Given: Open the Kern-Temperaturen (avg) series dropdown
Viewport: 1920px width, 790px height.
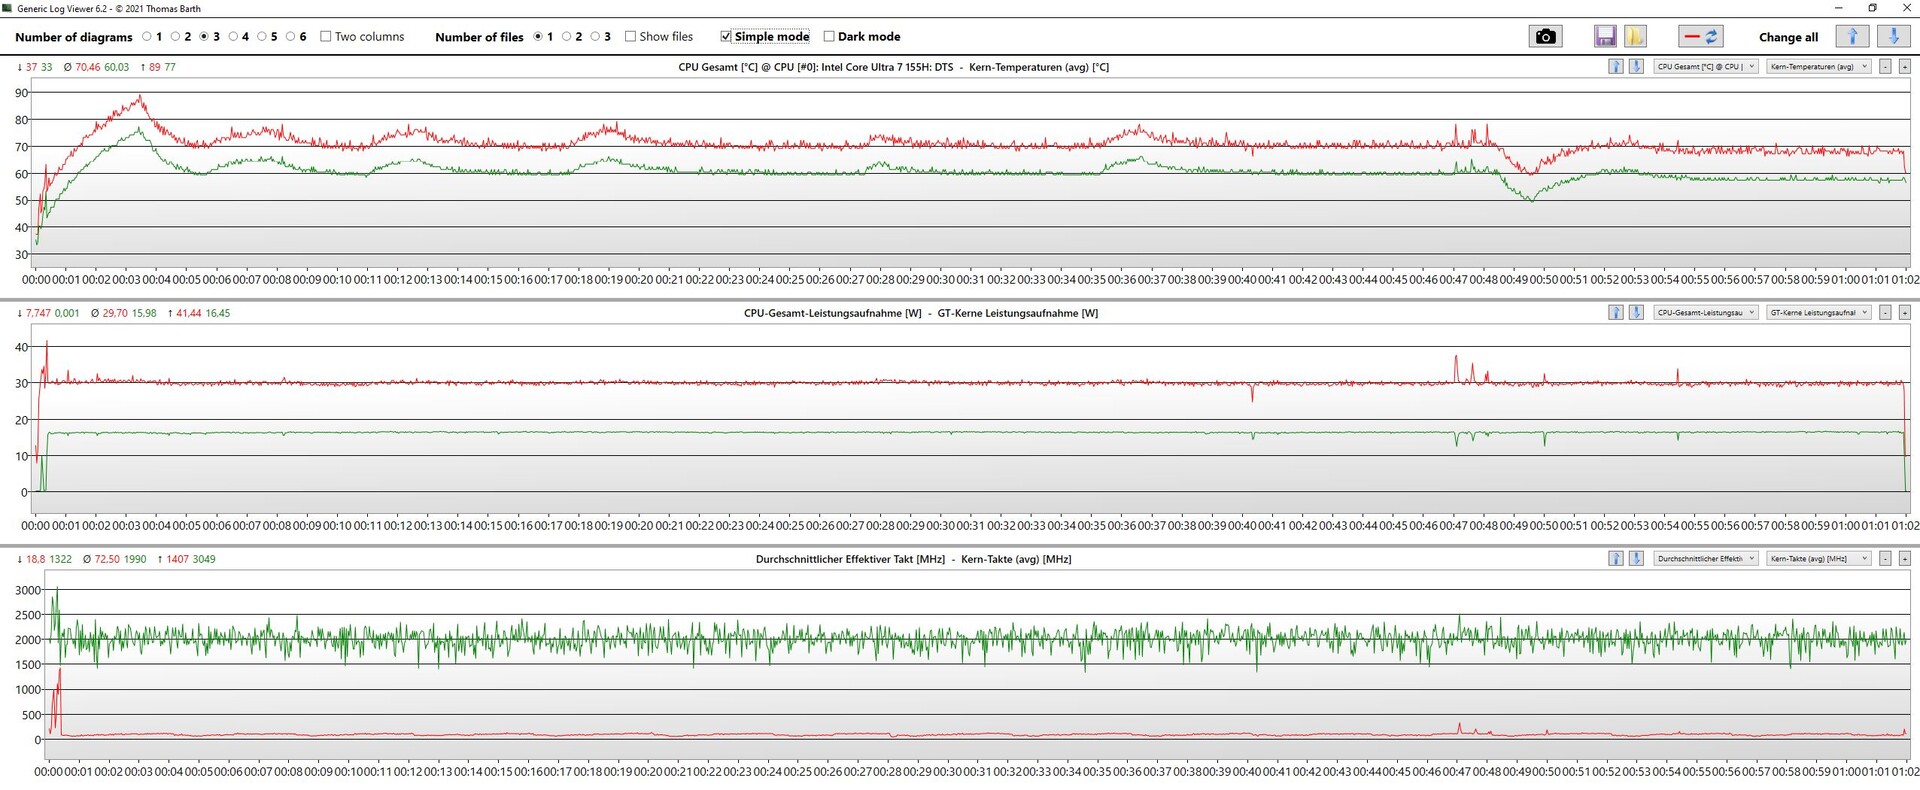Looking at the screenshot, I should point(1818,67).
